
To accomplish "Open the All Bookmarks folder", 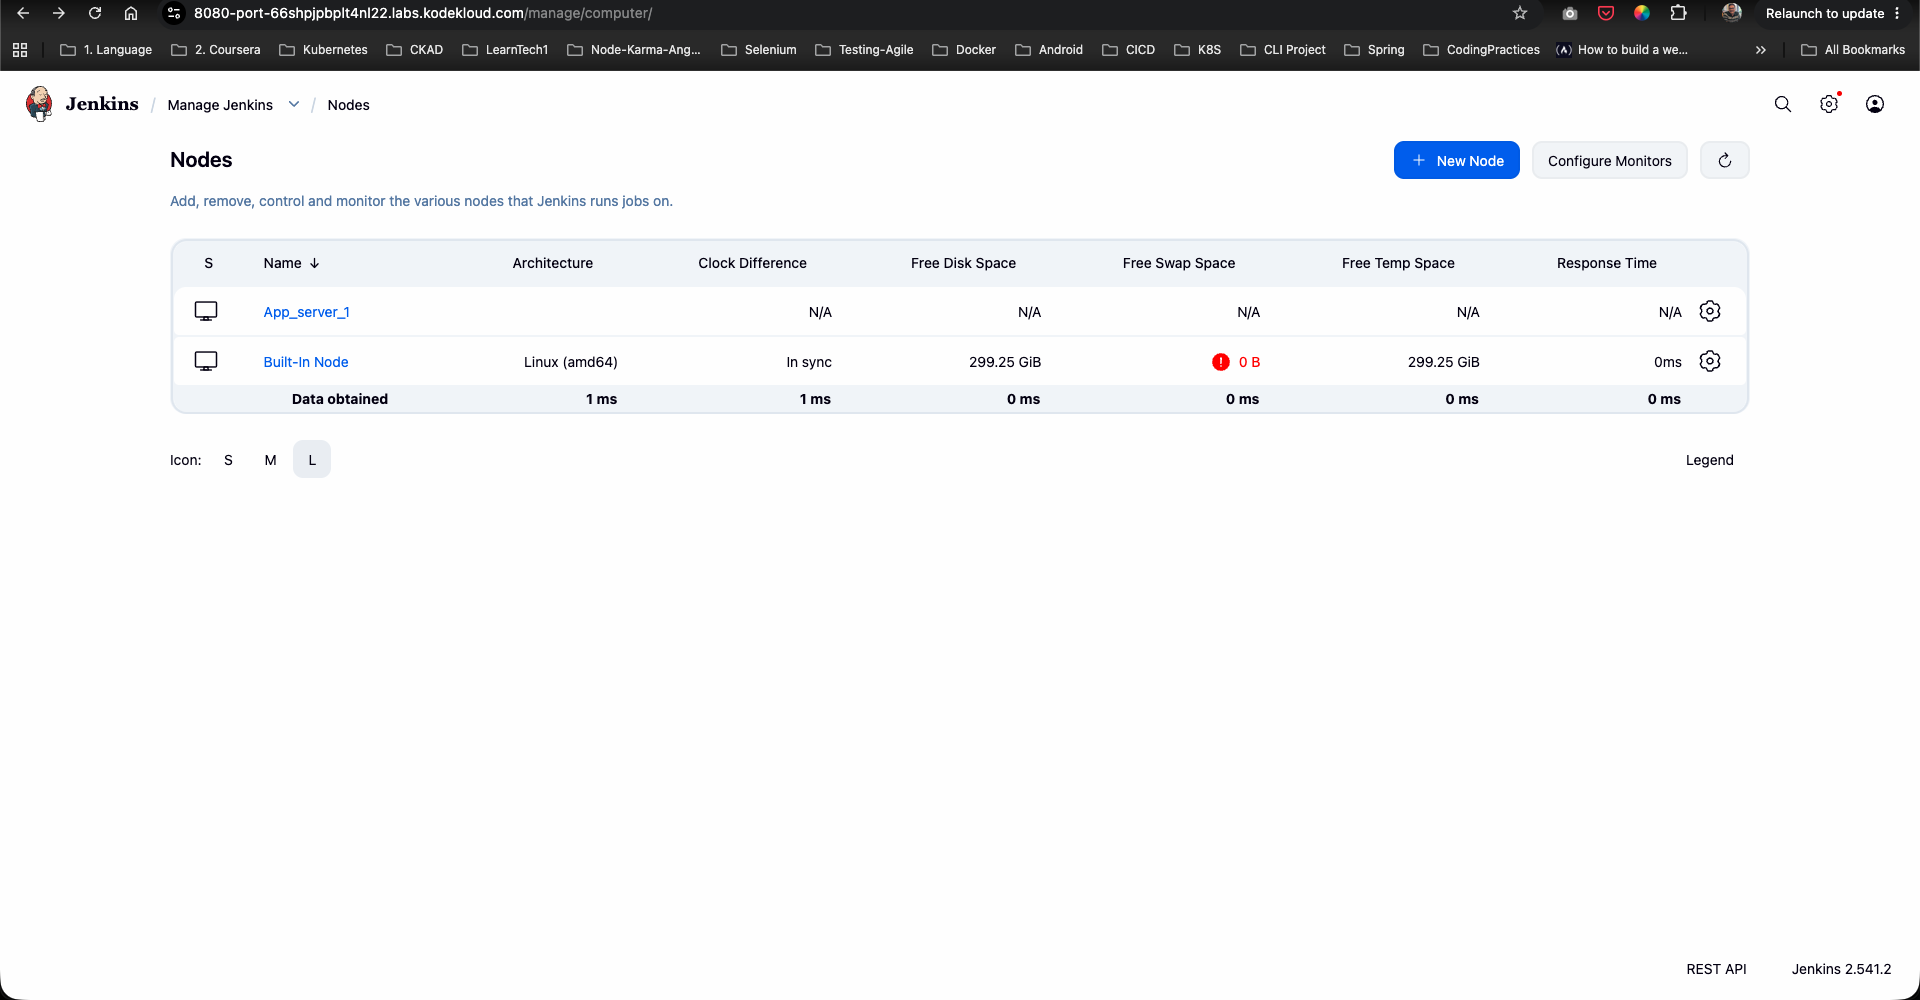I will [x=1853, y=49].
